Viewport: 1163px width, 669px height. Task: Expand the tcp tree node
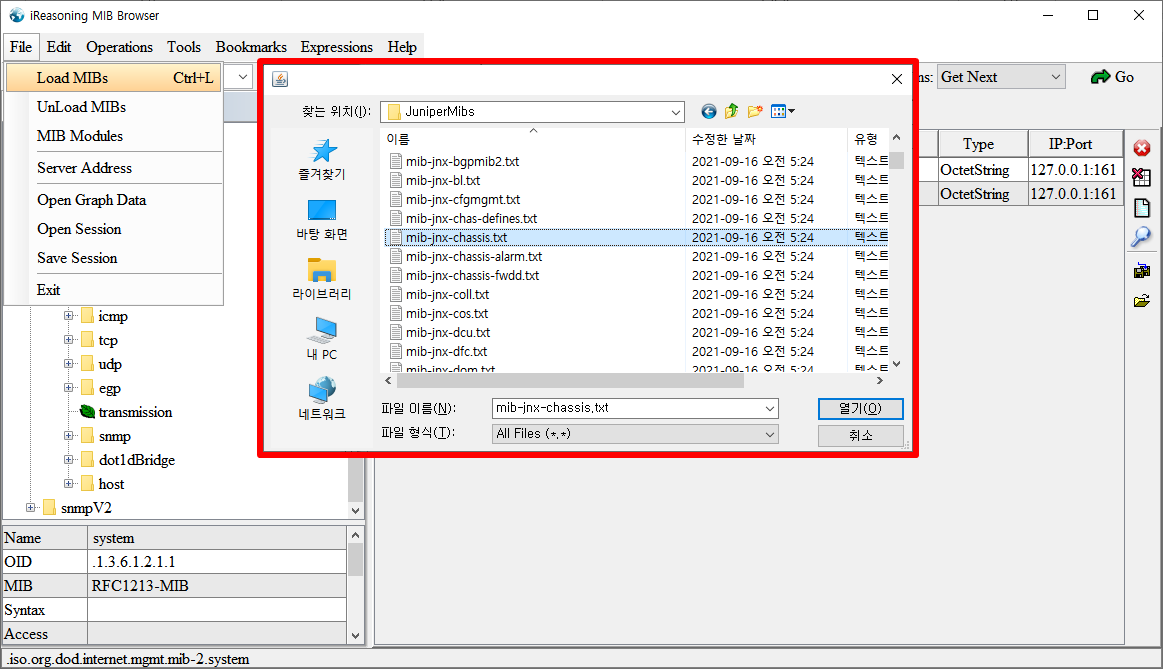[68, 340]
